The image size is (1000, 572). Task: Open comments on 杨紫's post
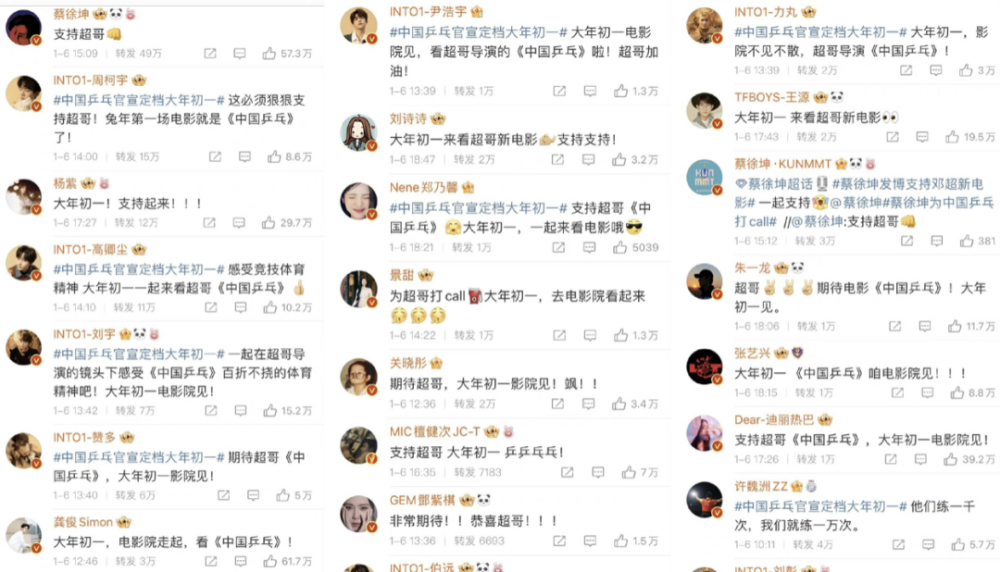[x=239, y=223]
